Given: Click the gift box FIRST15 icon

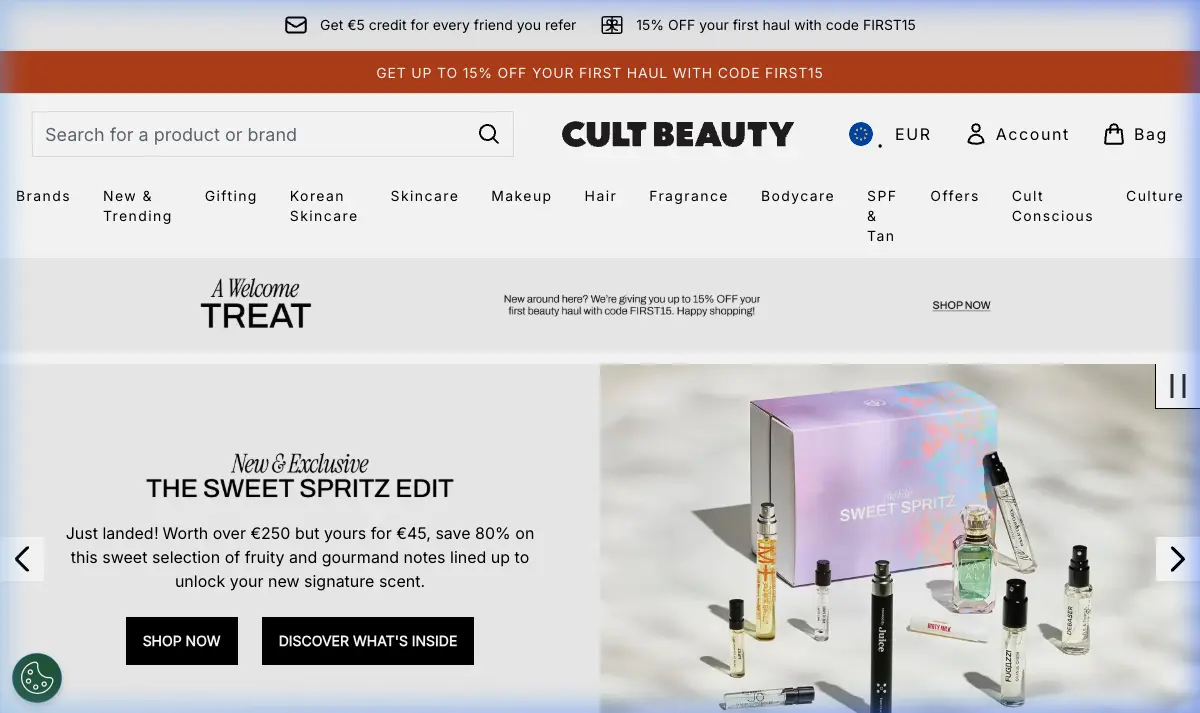Looking at the screenshot, I should click(612, 25).
